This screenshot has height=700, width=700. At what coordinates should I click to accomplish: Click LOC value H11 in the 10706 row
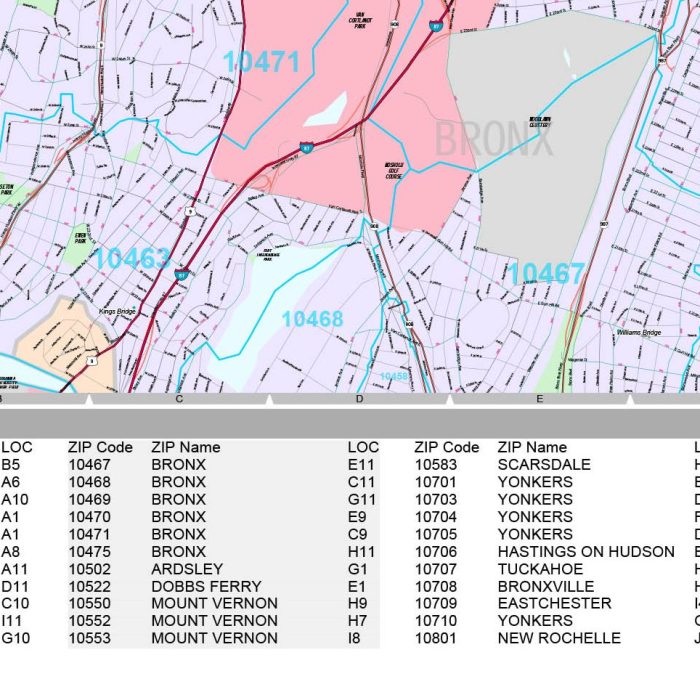point(361,552)
